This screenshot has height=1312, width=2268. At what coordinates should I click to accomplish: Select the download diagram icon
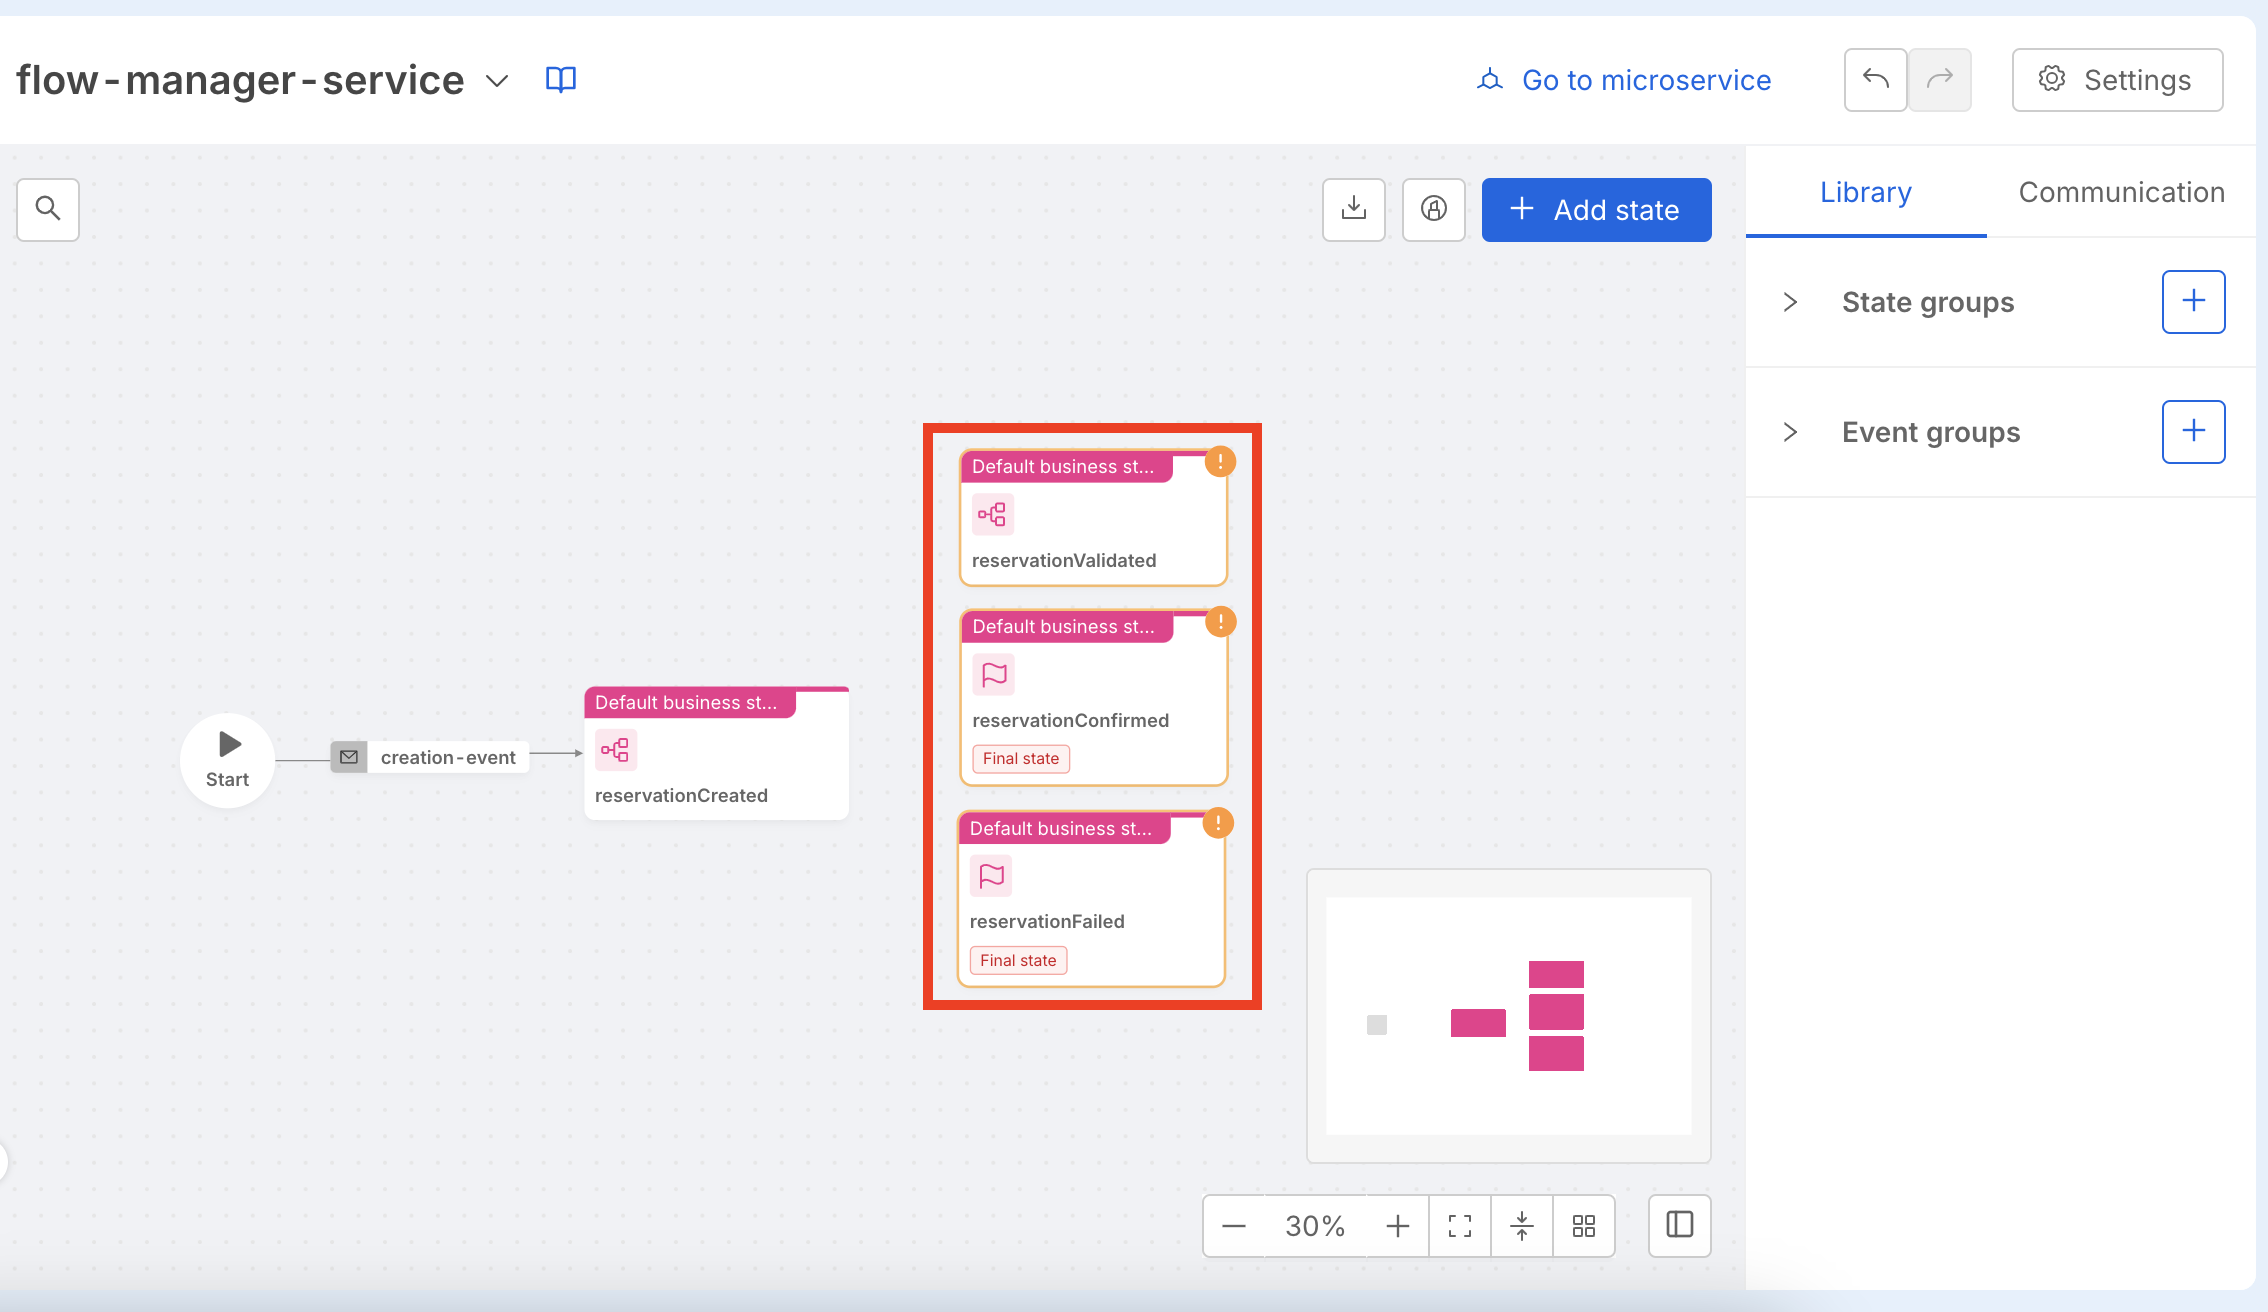coord(1353,210)
